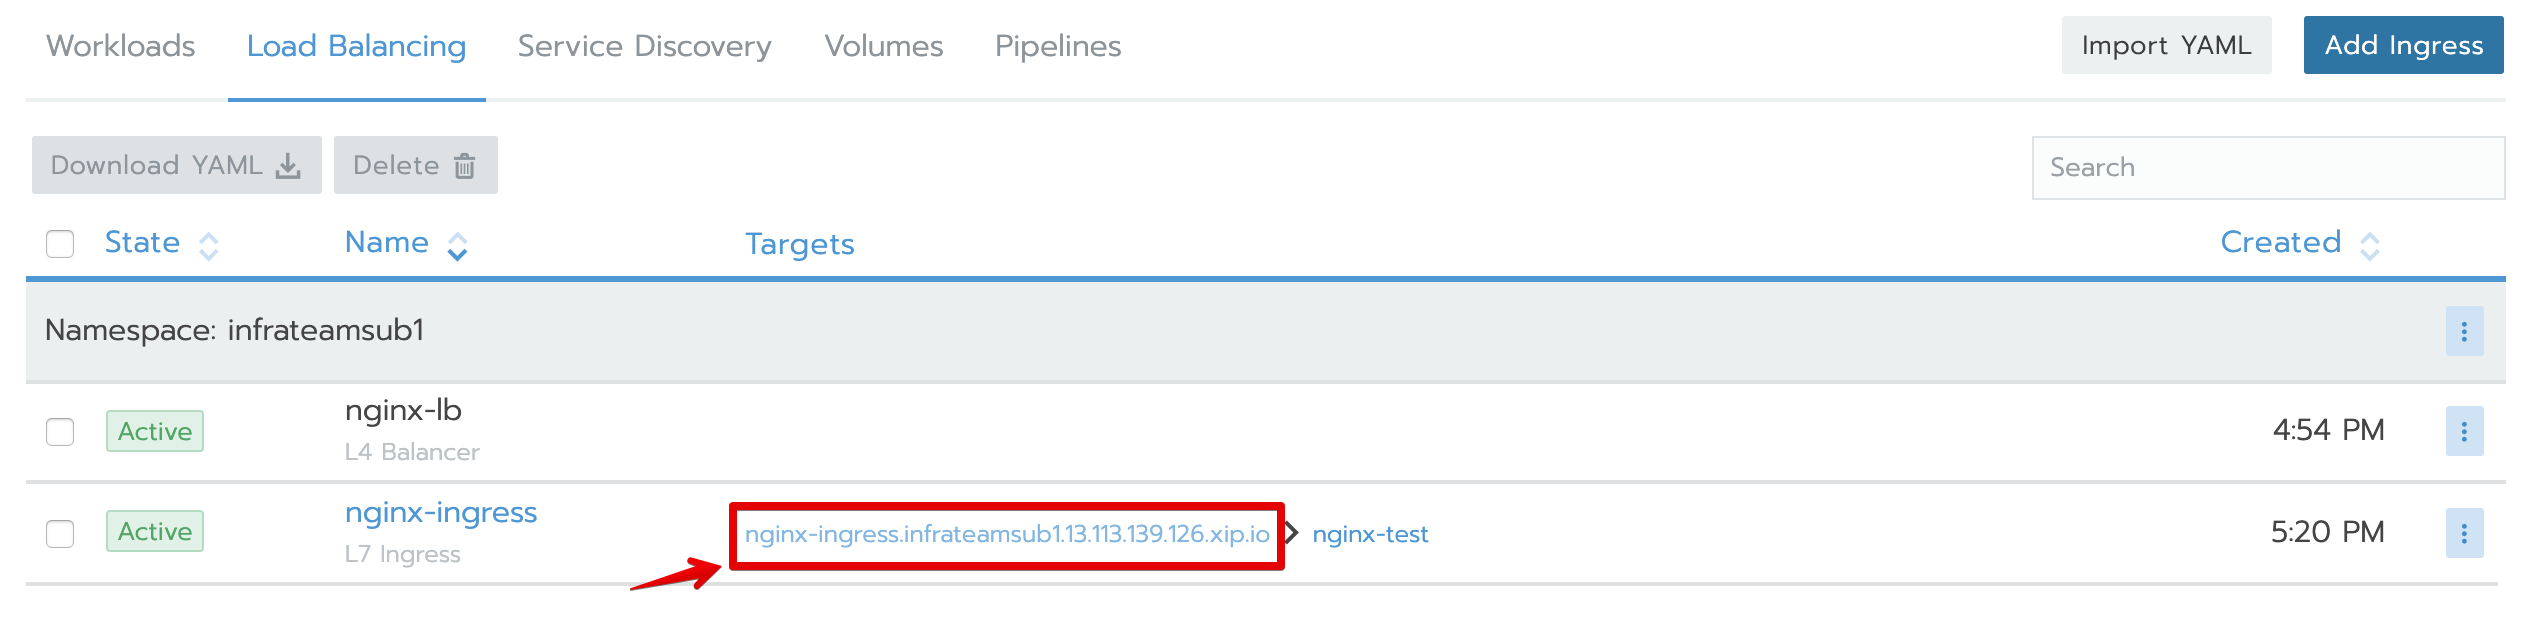Click arrow chevron before nginx-test target
This screenshot has height=634, width=2526.
click(1292, 533)
